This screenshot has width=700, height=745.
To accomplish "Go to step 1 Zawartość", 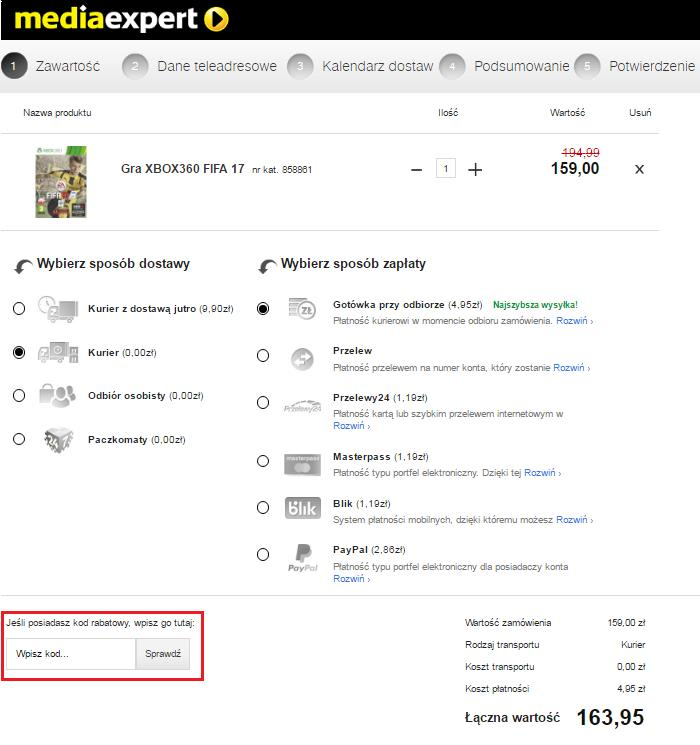I will click(x=51, y=66).
